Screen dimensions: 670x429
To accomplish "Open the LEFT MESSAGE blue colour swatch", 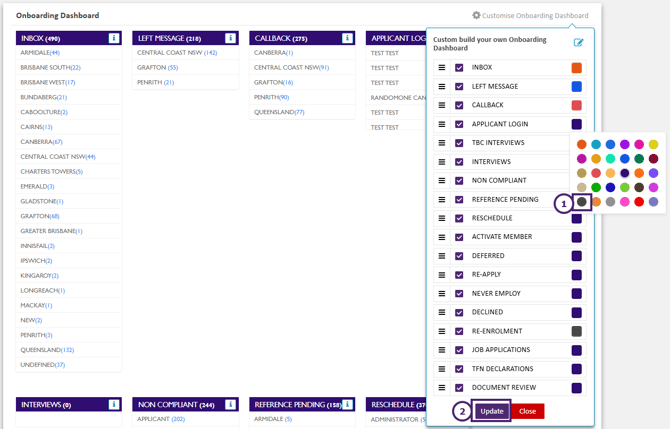I will click(576, 86).
